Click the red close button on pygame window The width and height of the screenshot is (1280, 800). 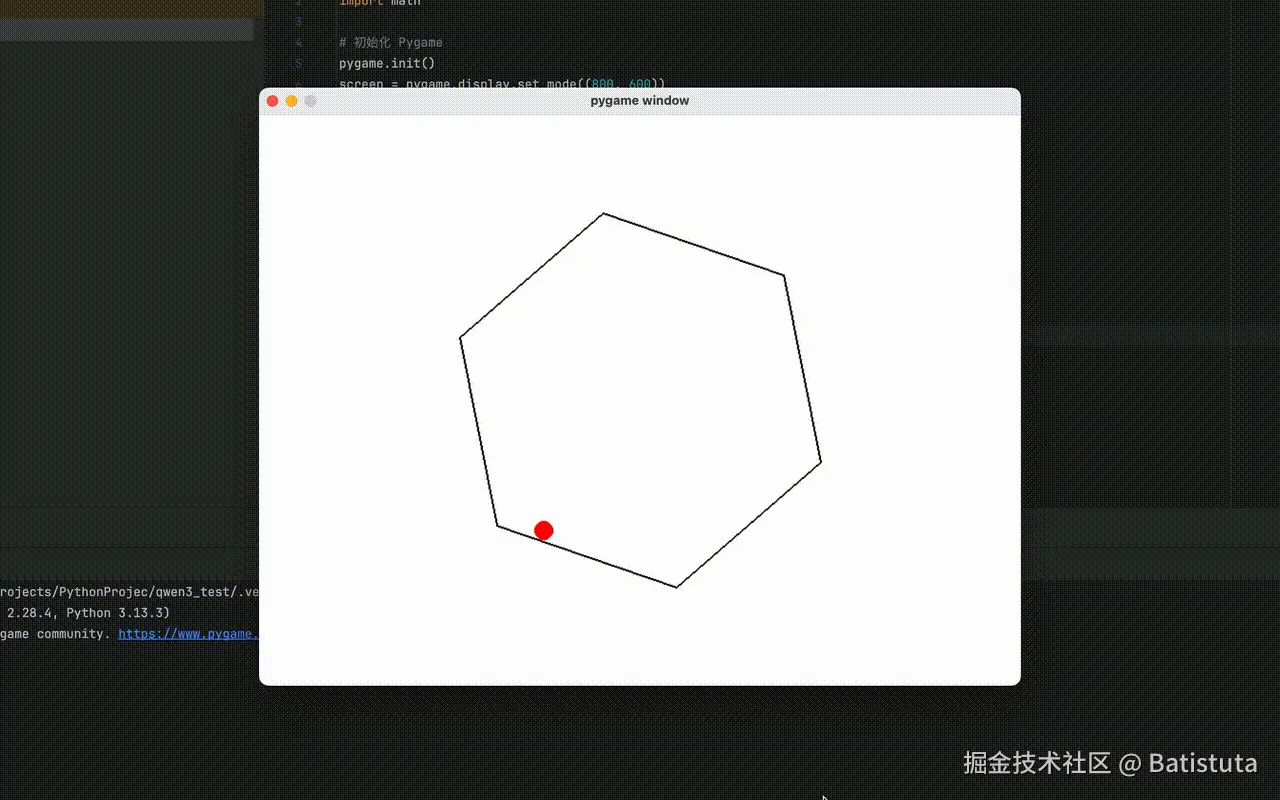tap(272, 101)
